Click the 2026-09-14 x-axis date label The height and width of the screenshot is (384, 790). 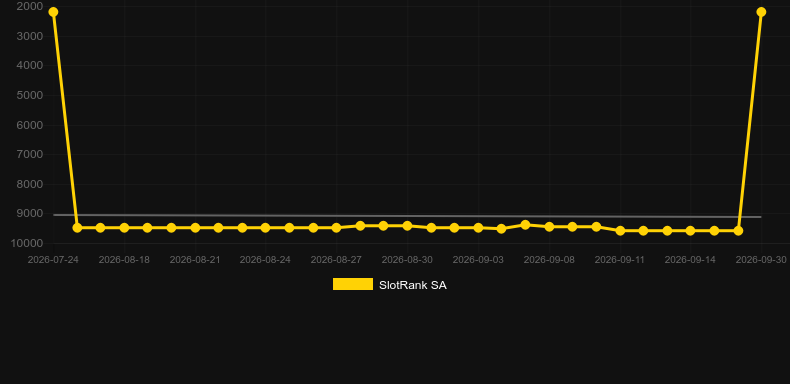(690, 260)
